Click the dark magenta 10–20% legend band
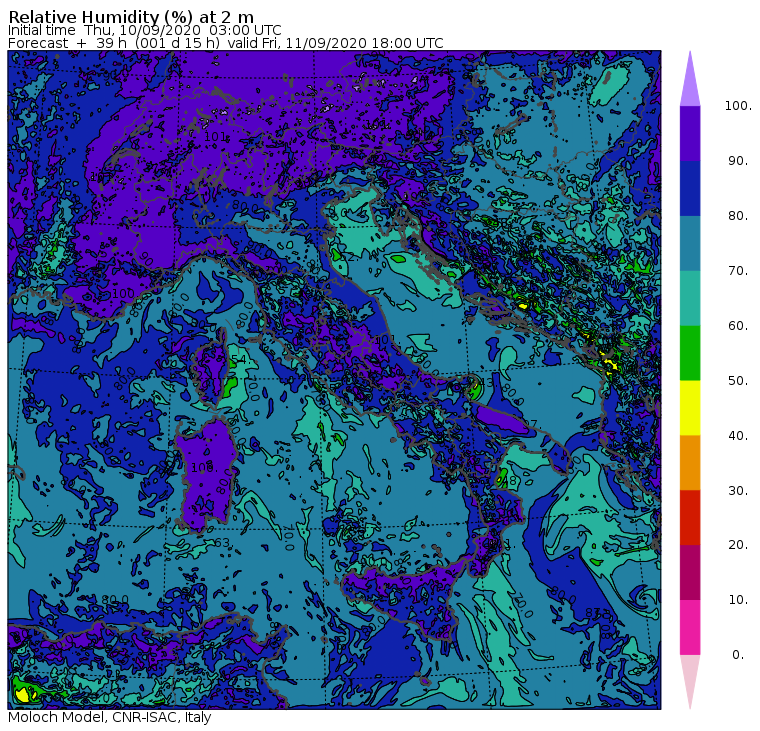 click(x=690, y=573)
